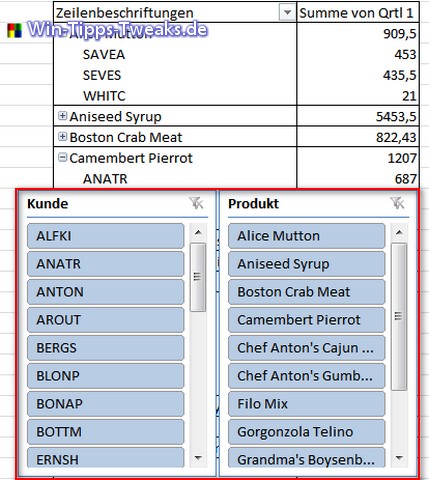Expand the Boston Crab Meat pivot row
The image size is (429, 480).
62,136
